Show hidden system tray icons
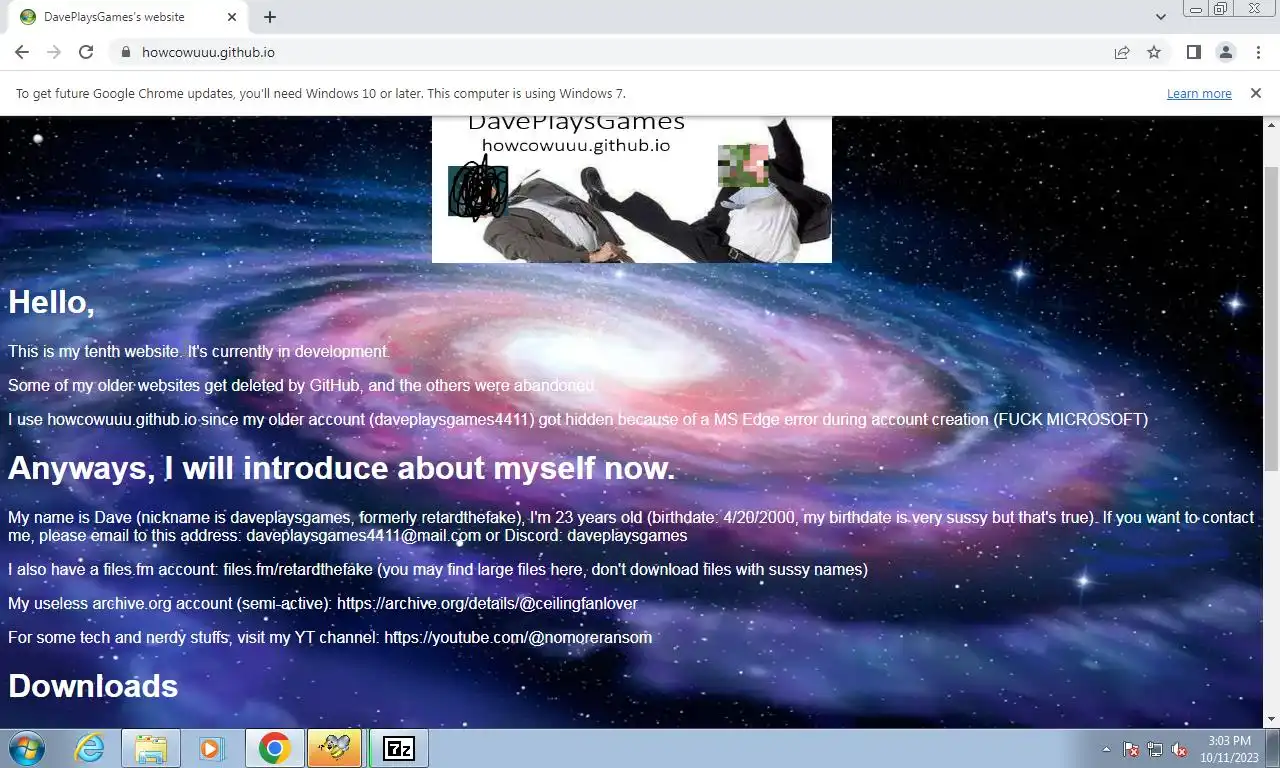Viewport: 1280px width, 768px height. pos(1106,749)
